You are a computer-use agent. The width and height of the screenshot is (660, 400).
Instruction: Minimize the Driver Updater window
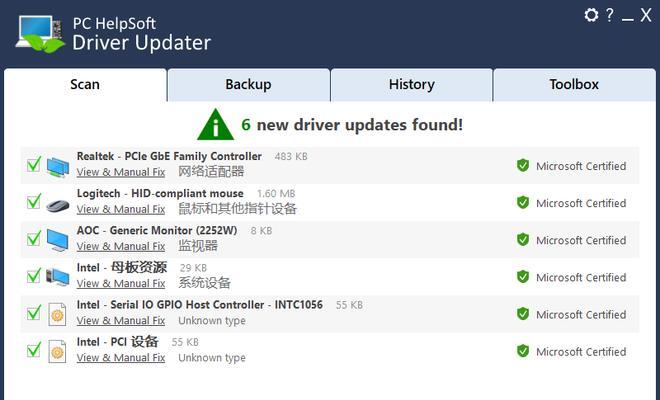pyautogui.click(x=628, y=17)
